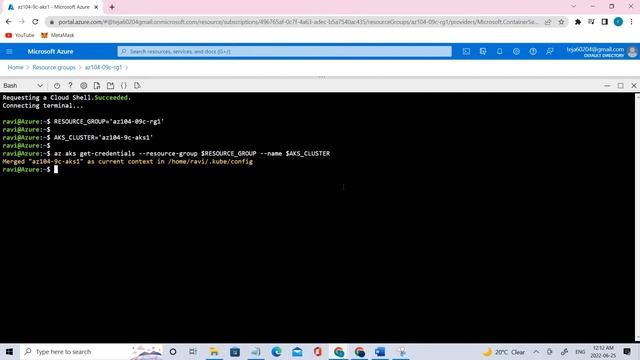
Task: Click the terminal cursor at the last prompt
Action: click(56, 169)
